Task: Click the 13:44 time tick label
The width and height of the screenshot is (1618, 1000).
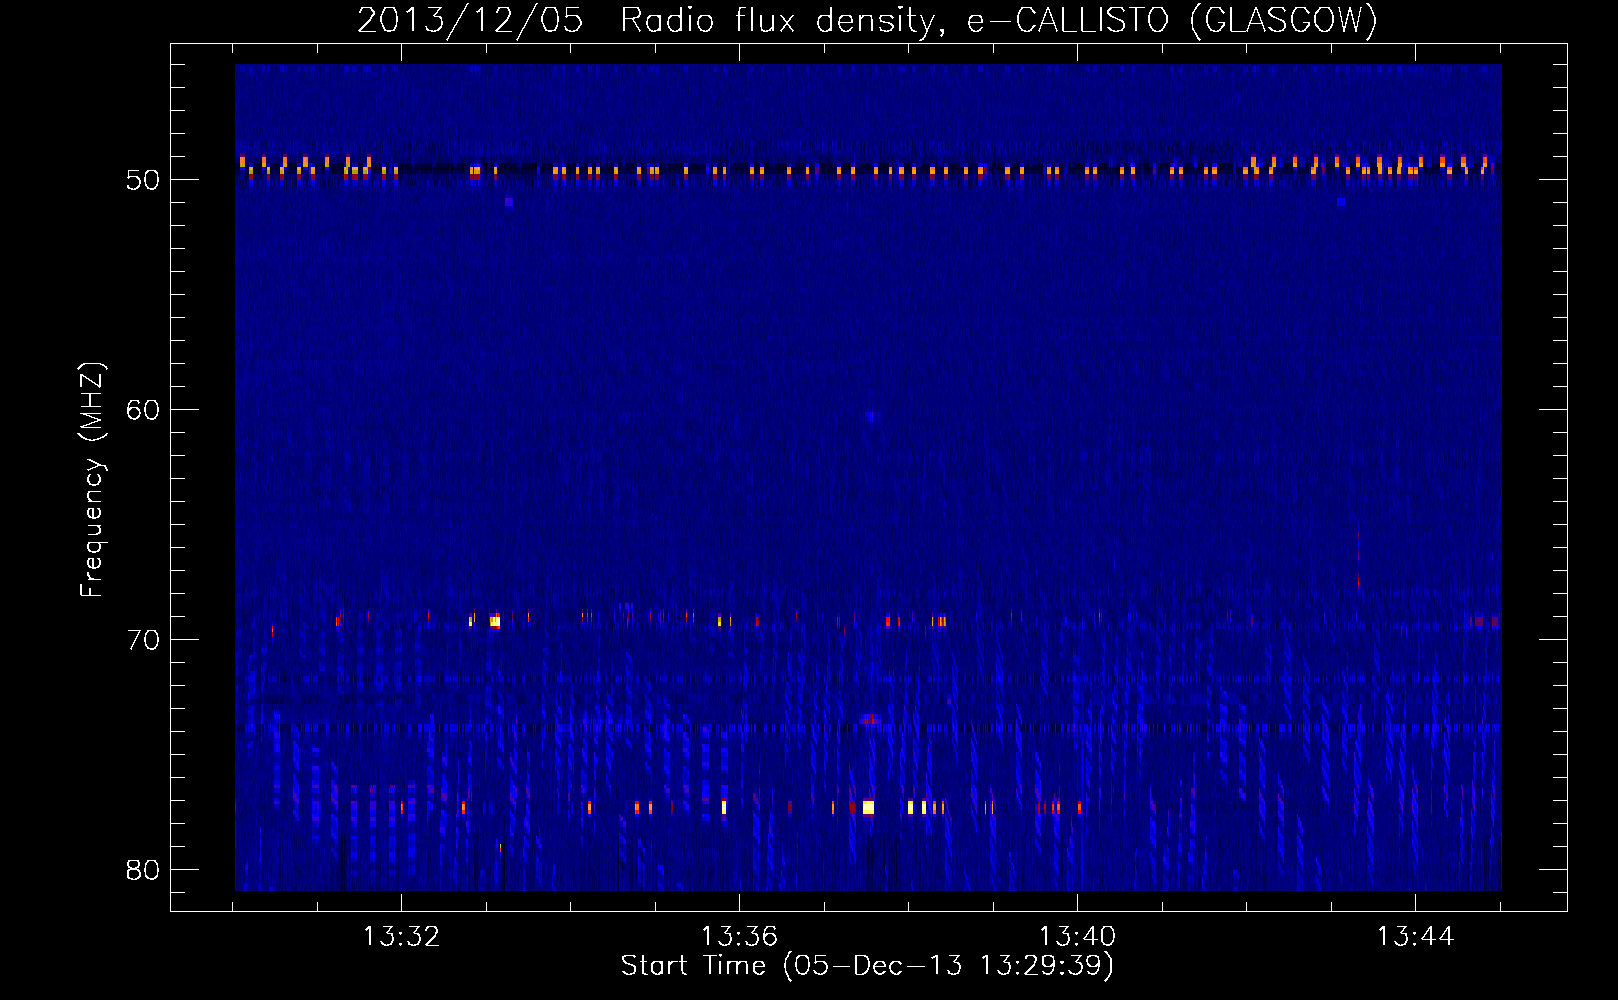Action: point(1415,937)
